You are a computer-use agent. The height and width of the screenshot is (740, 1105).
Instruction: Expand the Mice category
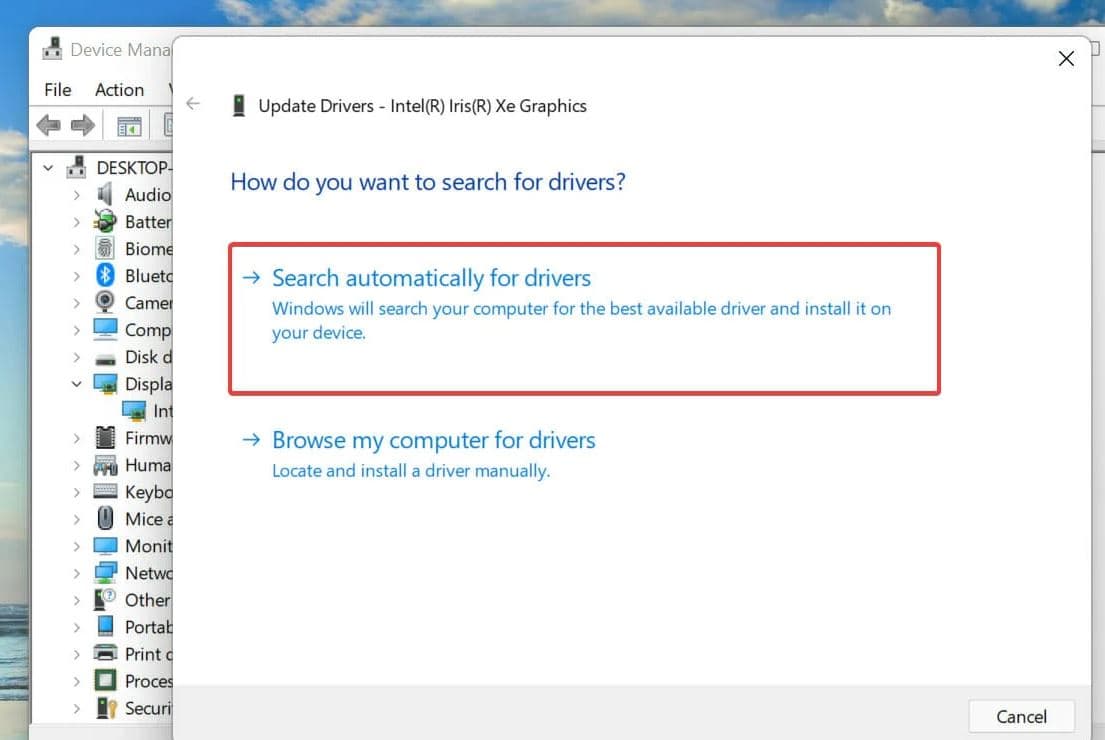[x=76, y=519]
